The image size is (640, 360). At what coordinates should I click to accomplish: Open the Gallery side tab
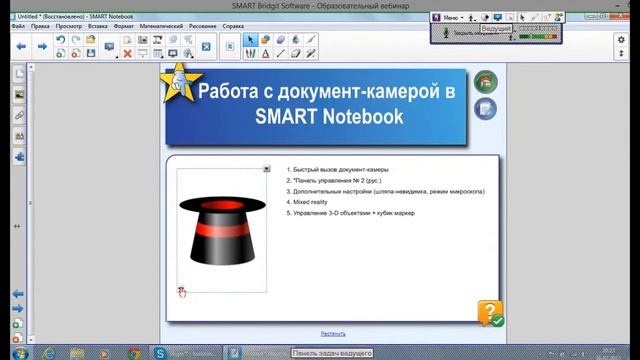[x=19, y=95]
